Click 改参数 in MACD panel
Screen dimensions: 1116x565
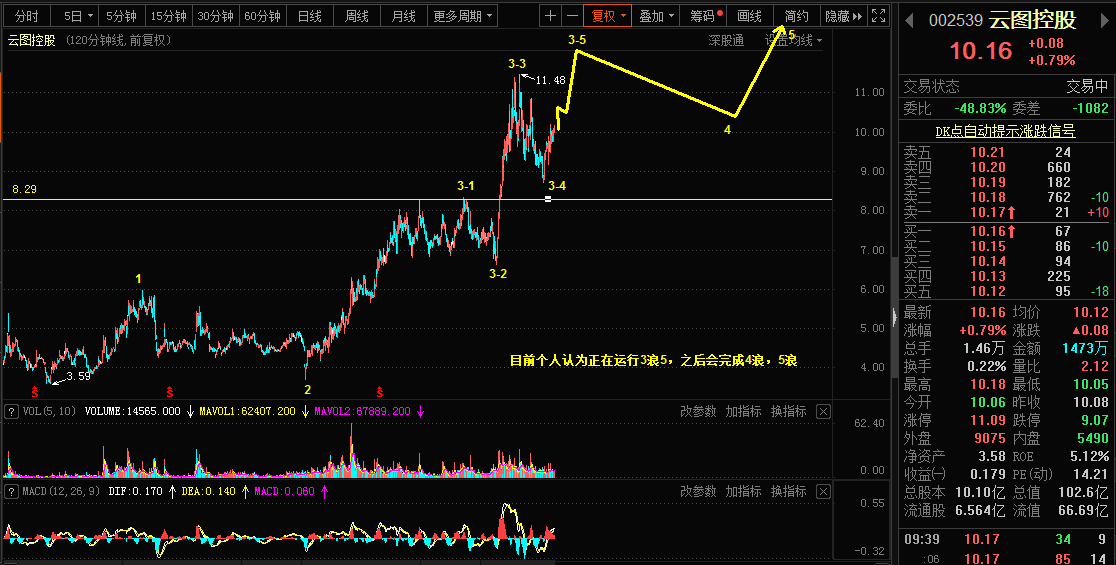(698, 491)
